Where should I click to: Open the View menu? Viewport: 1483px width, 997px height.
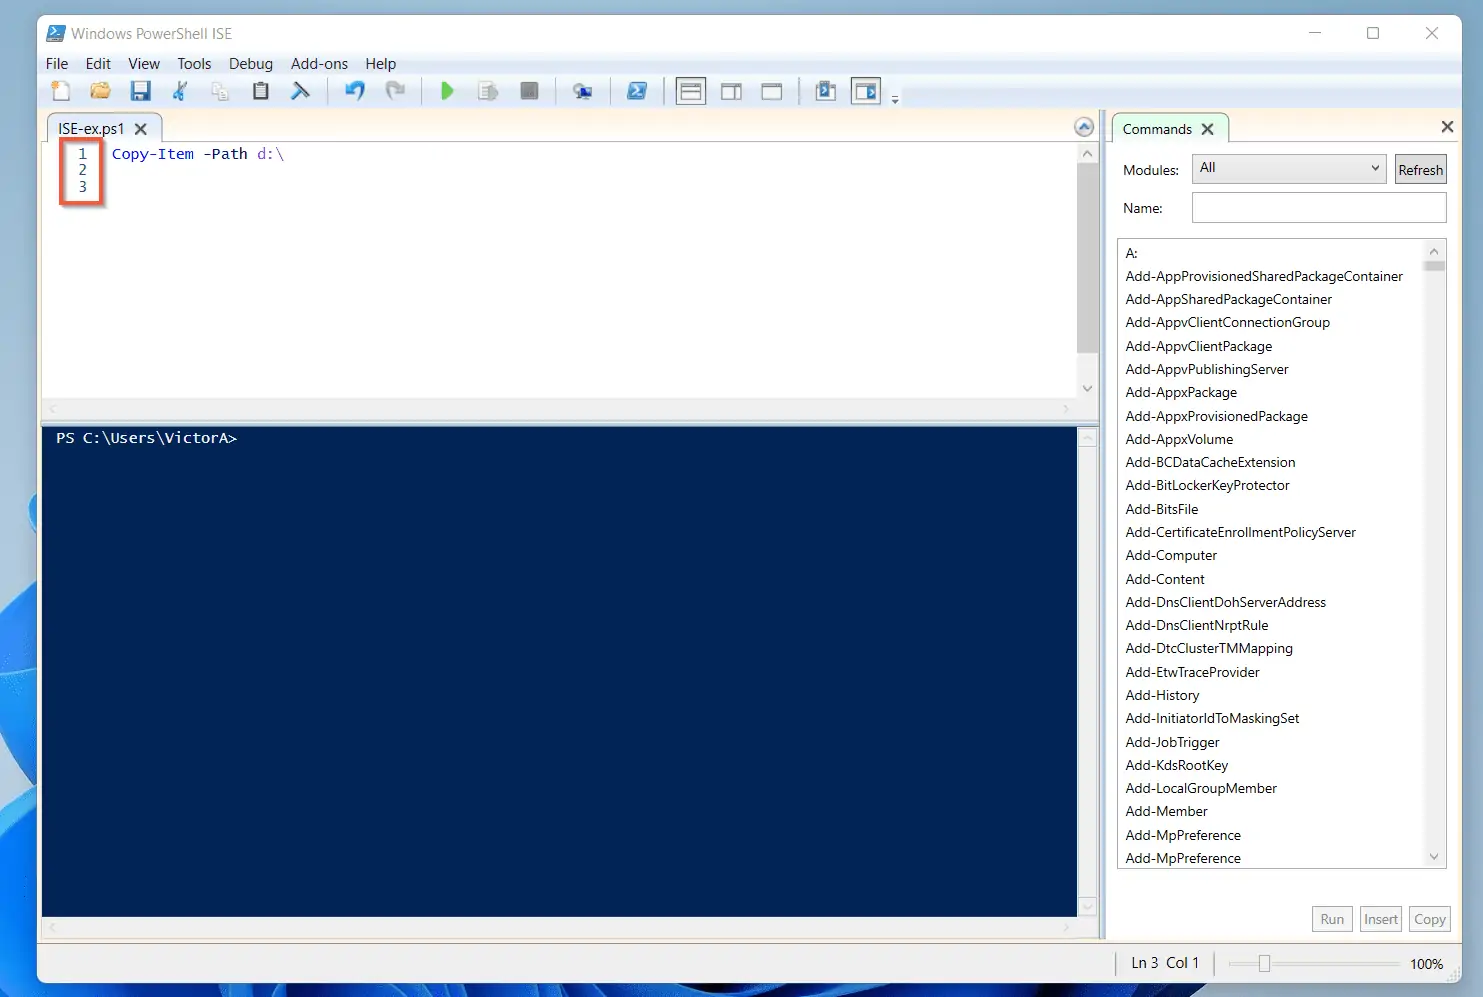[x=144, y=63]
